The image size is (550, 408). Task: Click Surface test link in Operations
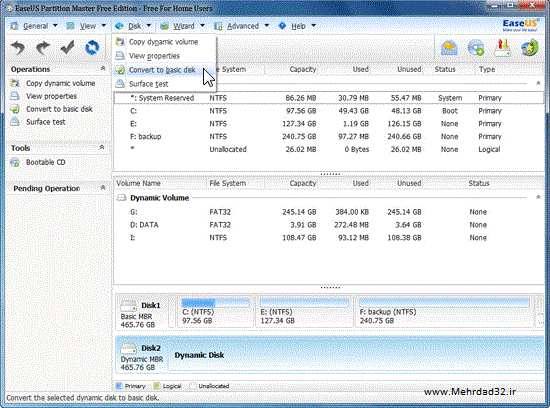pyautogui.click(x=46, y=122)
